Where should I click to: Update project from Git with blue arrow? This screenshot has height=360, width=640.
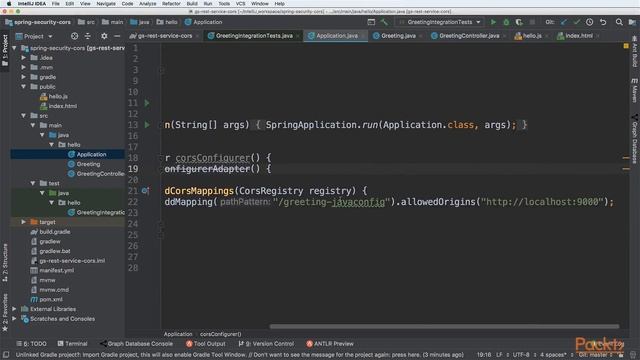564,22
